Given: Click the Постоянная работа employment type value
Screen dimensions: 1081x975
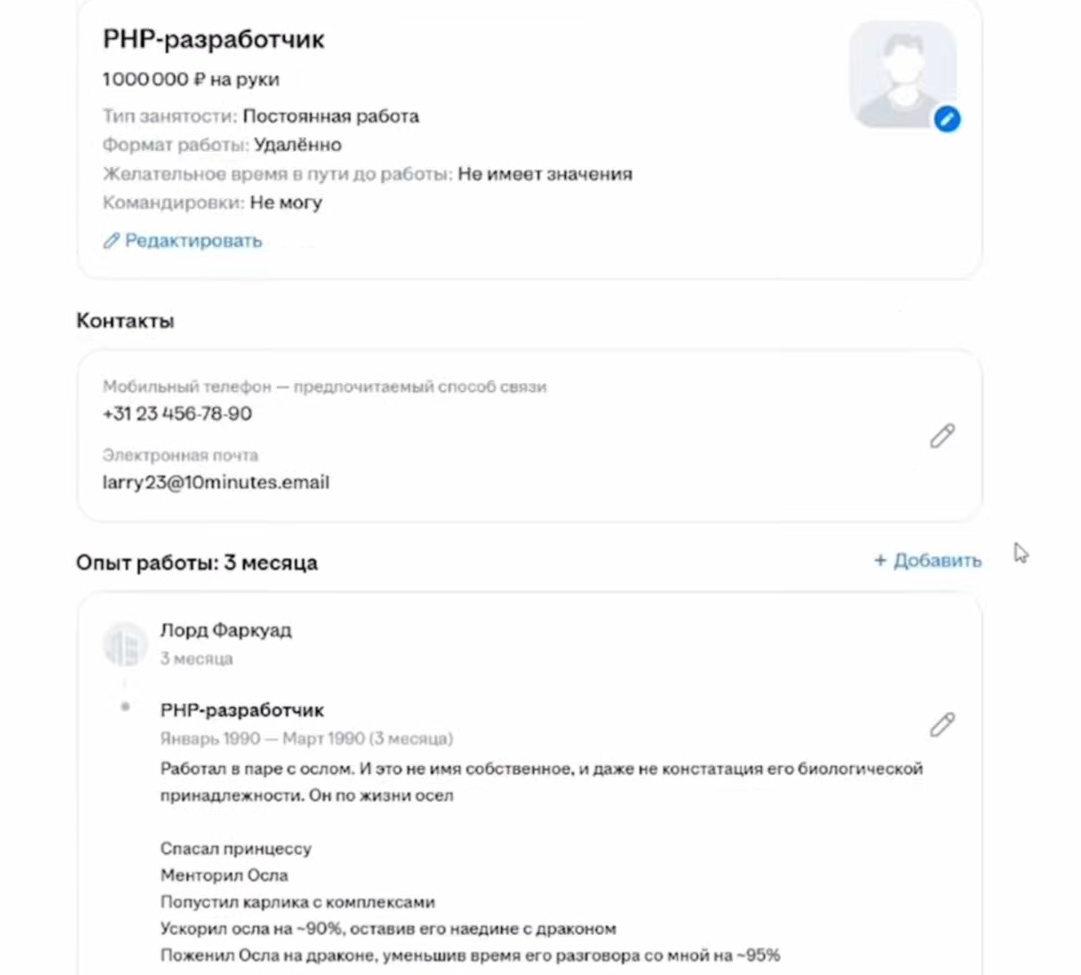Looking at the screenshot, I should [330, 116].
